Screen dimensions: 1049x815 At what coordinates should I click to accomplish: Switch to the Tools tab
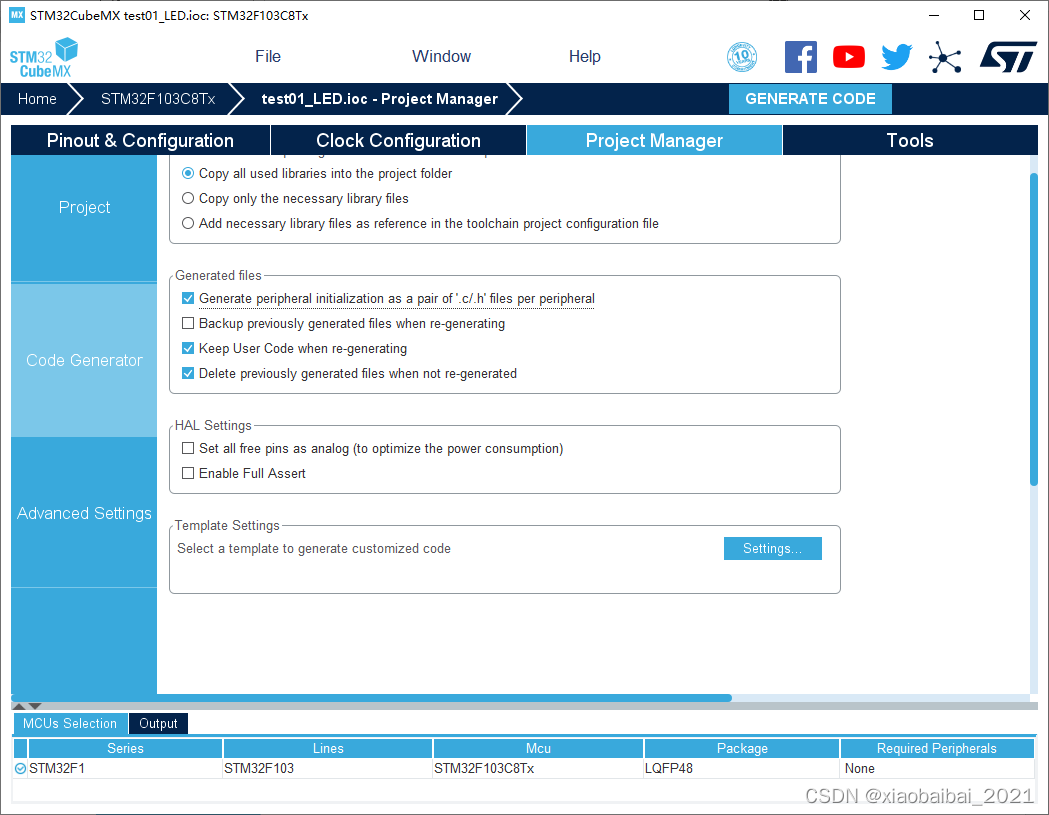click(x=910, y=141)
